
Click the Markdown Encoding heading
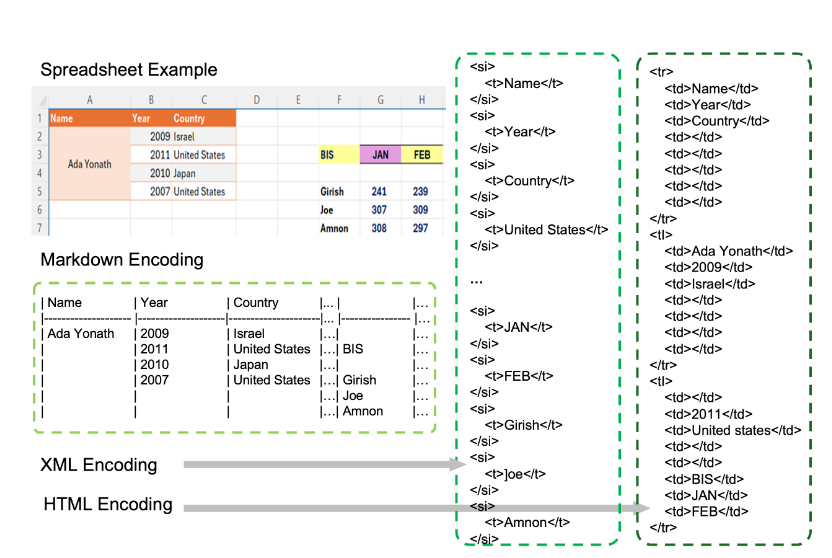[122, 260]
